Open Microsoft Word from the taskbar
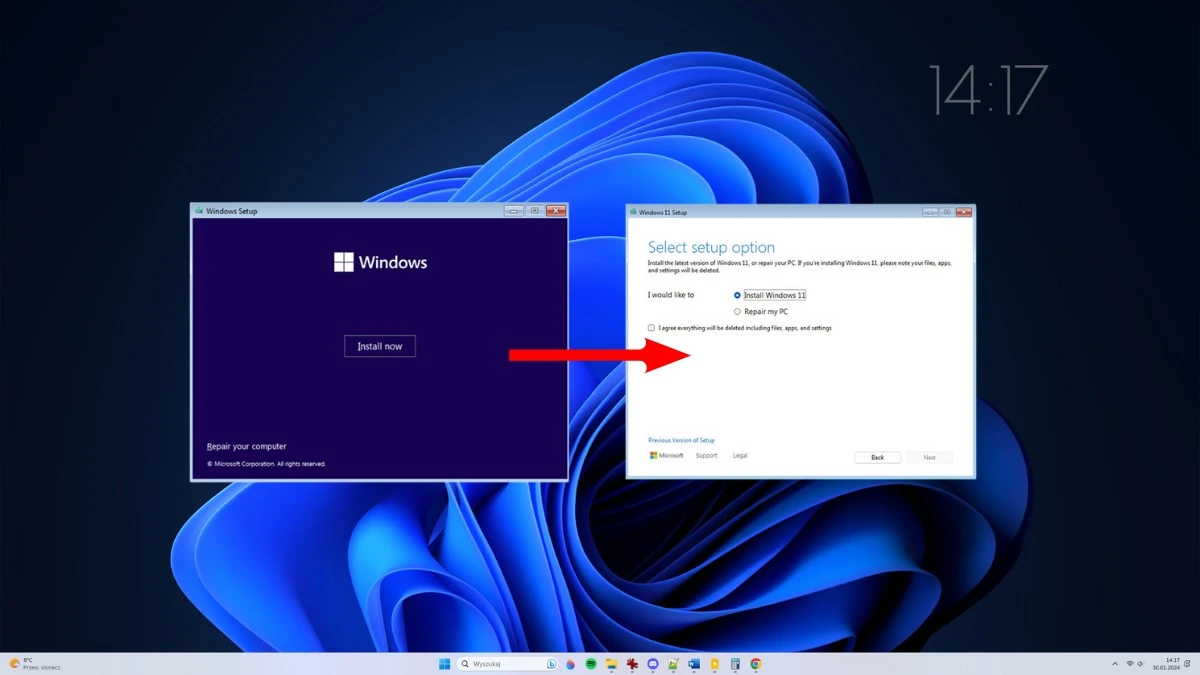Screen dimensions: 1200x675 pyautogui.click(x=694, y=663)
